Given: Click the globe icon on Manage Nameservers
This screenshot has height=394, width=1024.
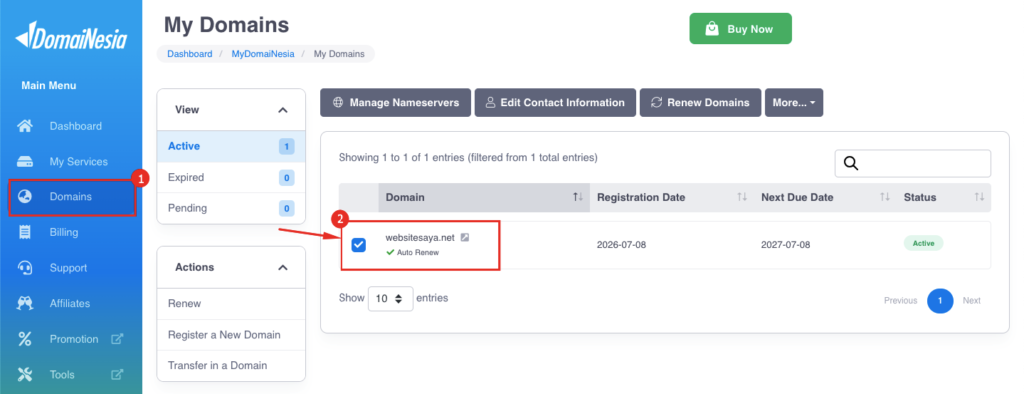Looking at the screenshot, I should [x=338, y=103].
